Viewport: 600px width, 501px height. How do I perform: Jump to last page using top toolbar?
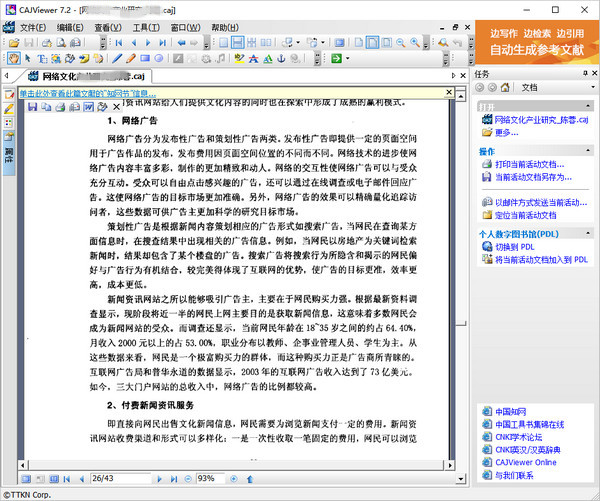(x=162, y=42)
